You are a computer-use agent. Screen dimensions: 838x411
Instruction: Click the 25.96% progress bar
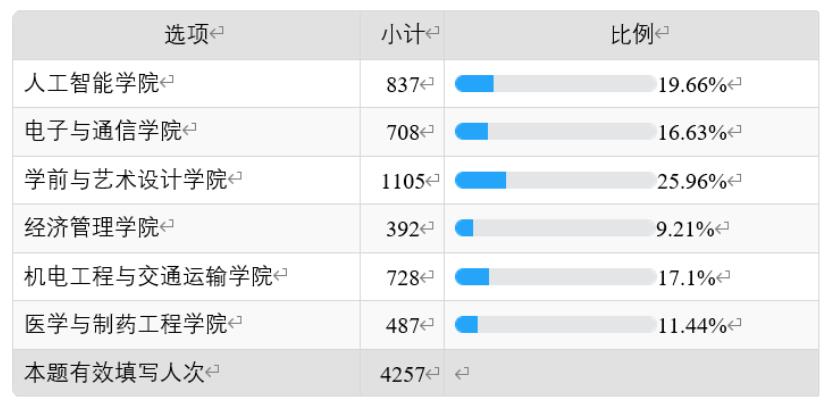pyautogui.click(x=555, y=181)
